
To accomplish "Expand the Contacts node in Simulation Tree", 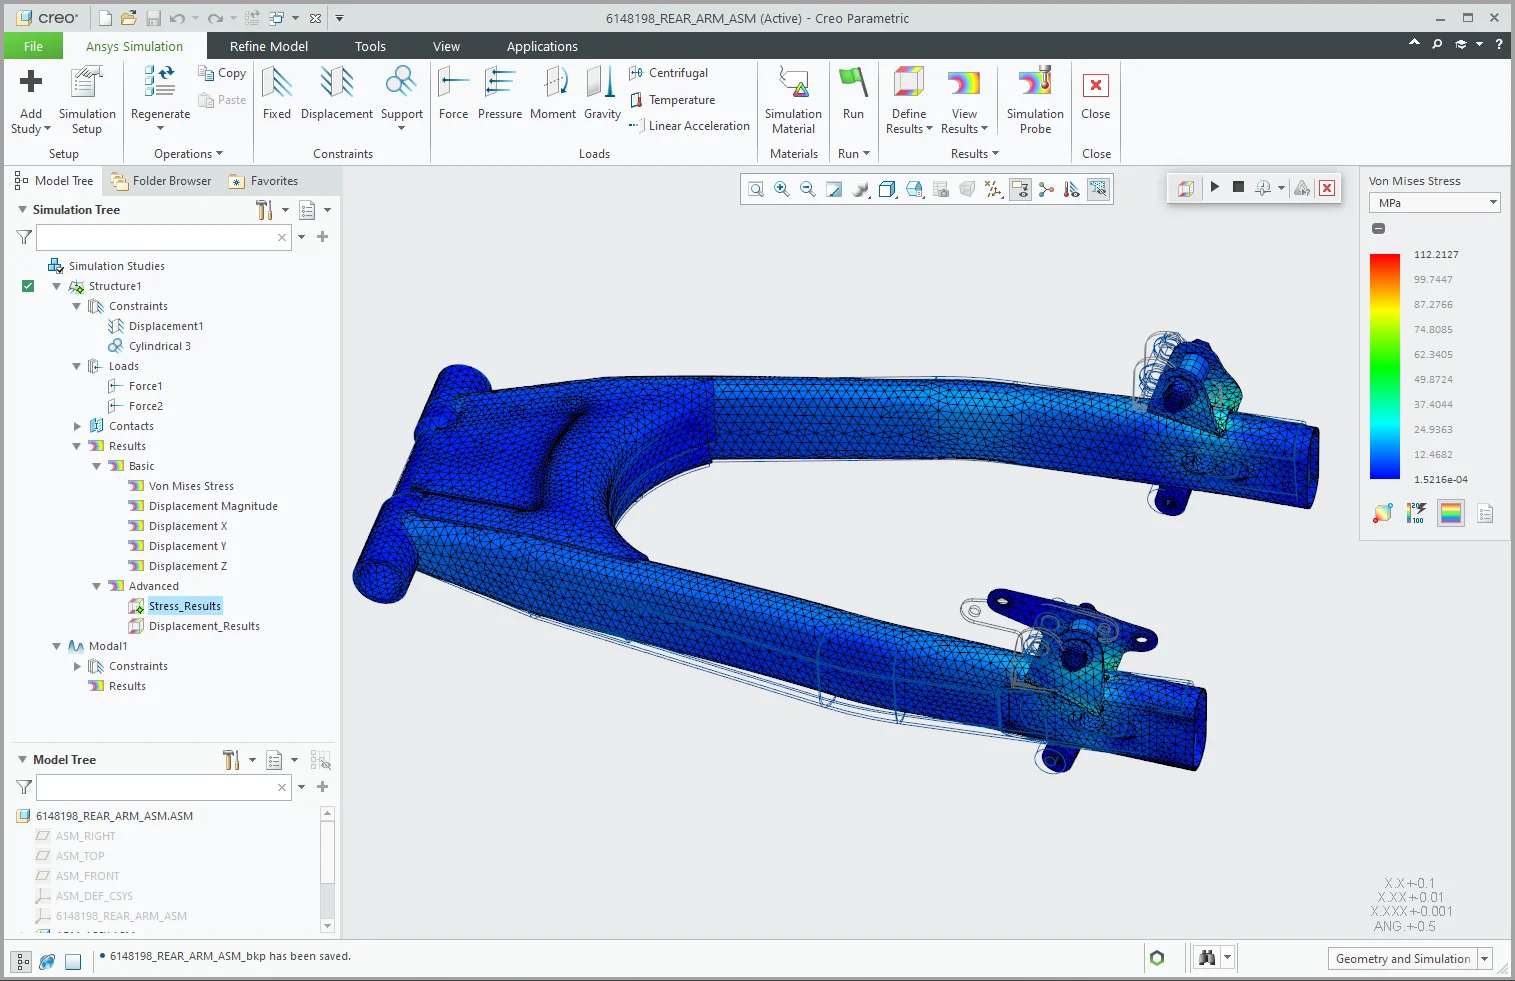I will click(79, 425).
